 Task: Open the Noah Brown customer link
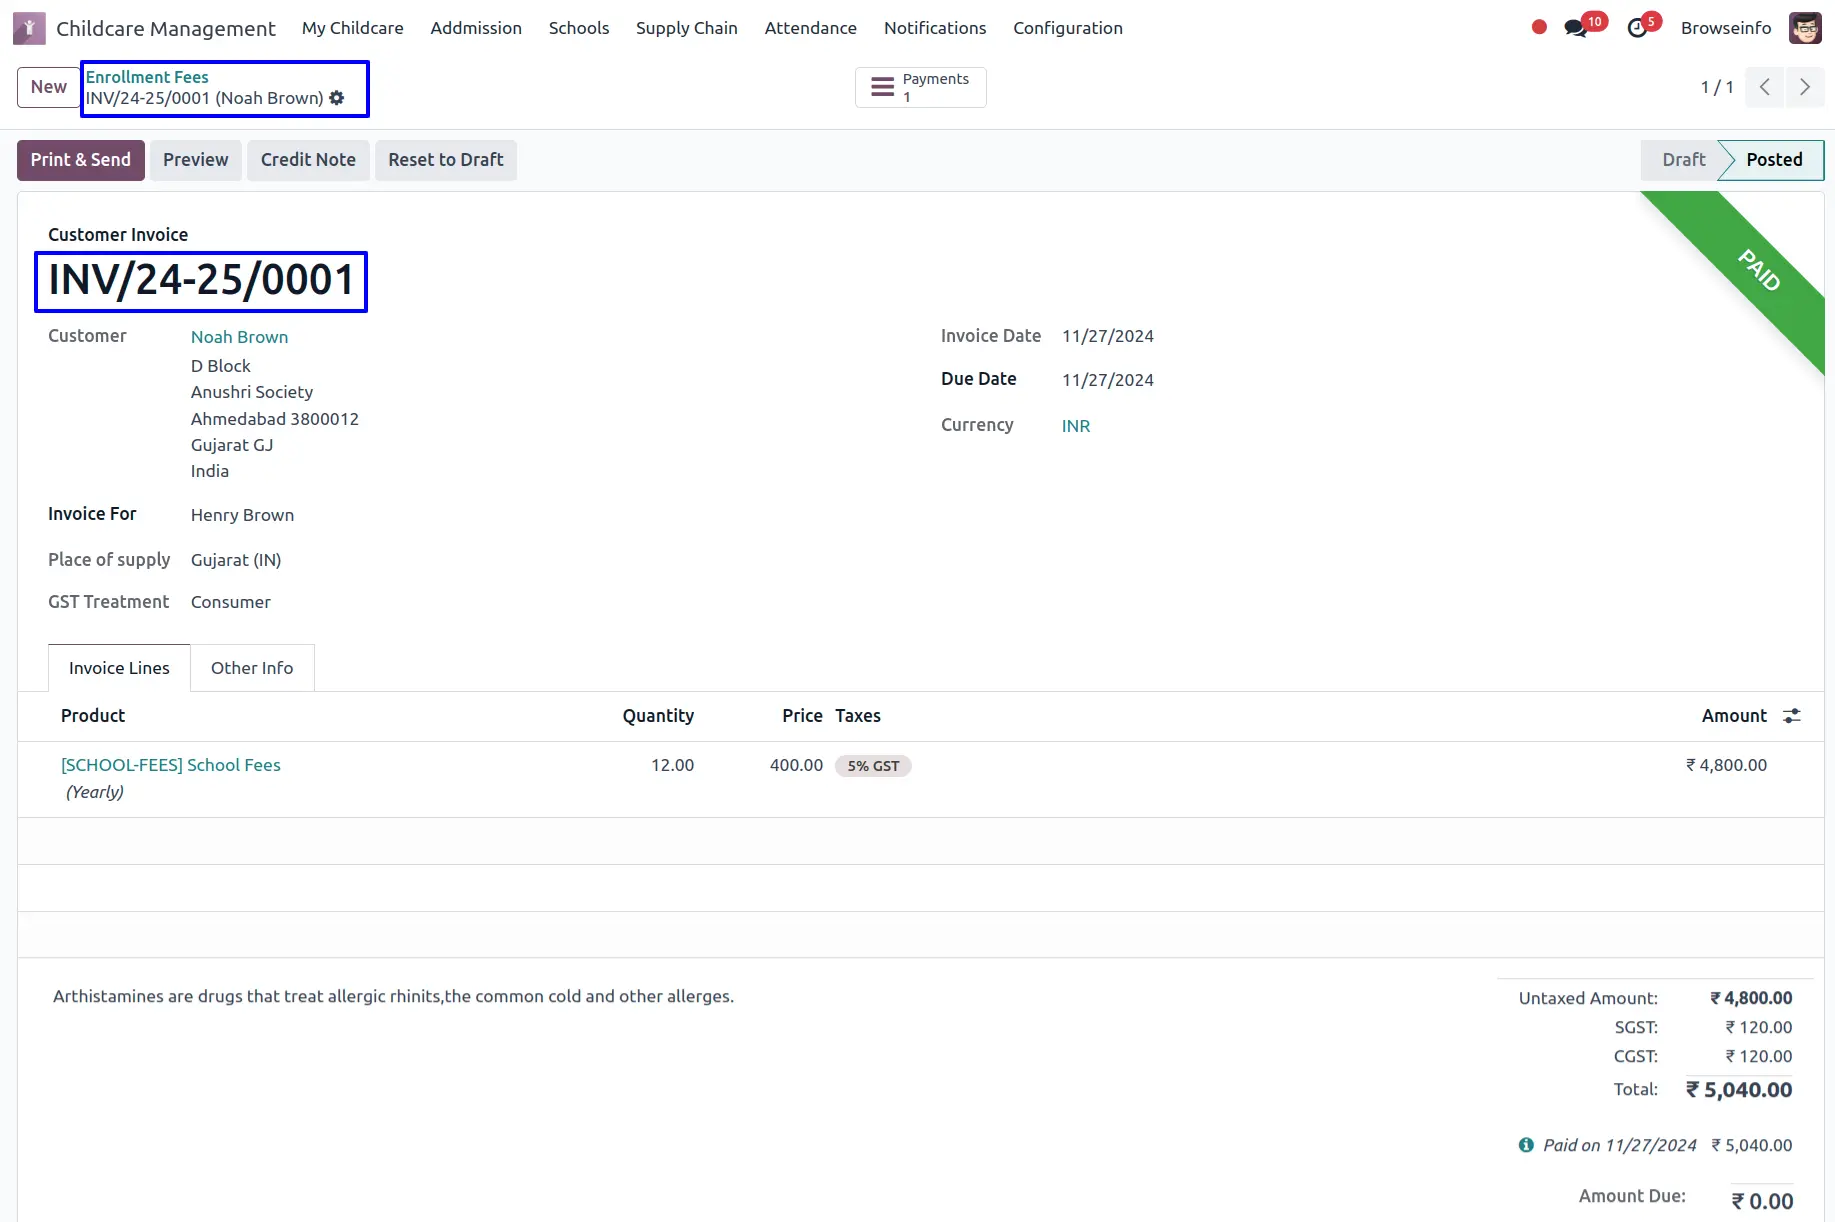point(239,337)
